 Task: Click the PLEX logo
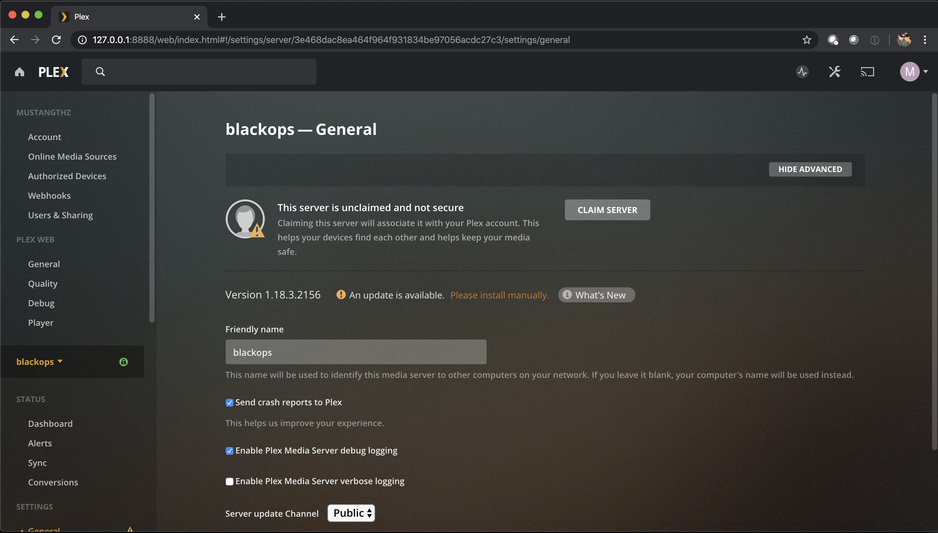[53, 72]
